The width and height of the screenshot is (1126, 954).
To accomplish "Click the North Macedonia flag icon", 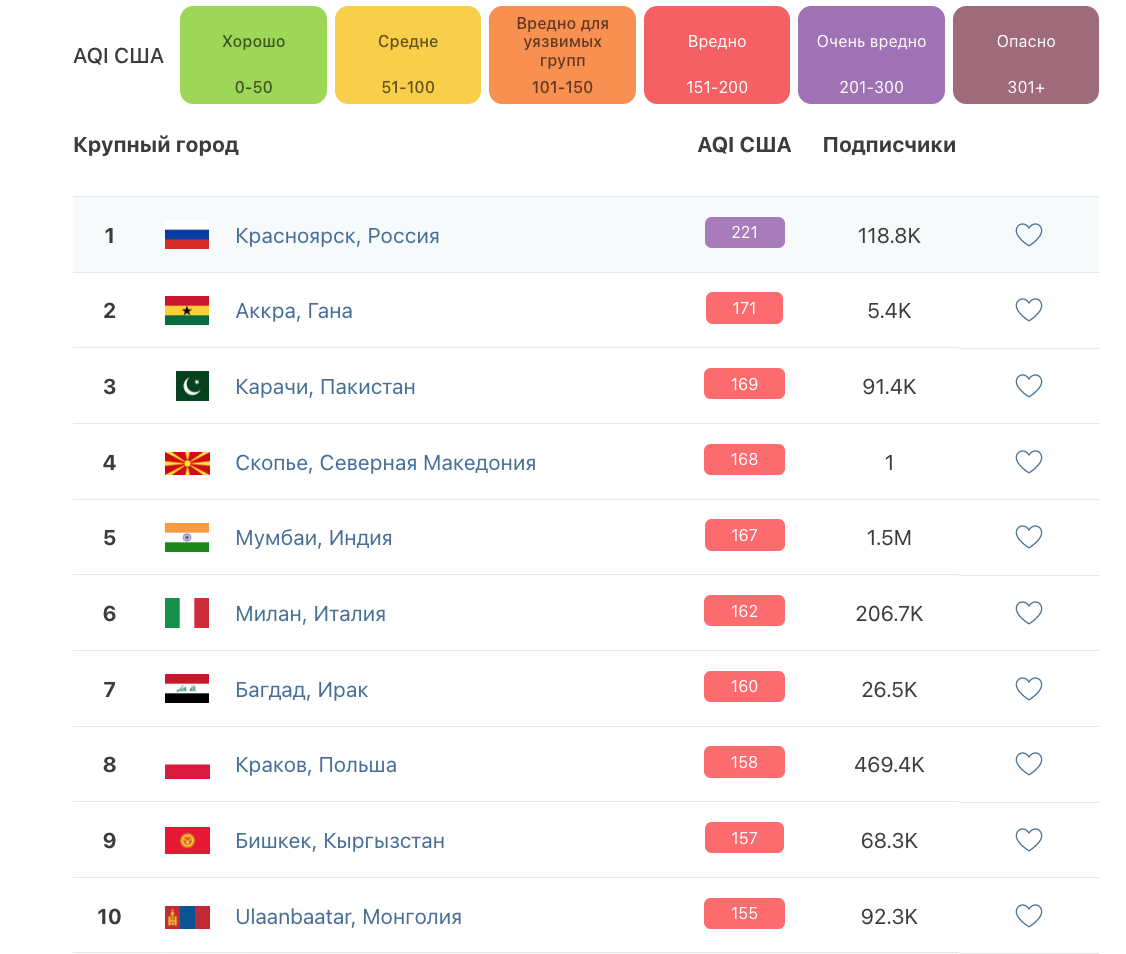I will click(x=187, y=462).
